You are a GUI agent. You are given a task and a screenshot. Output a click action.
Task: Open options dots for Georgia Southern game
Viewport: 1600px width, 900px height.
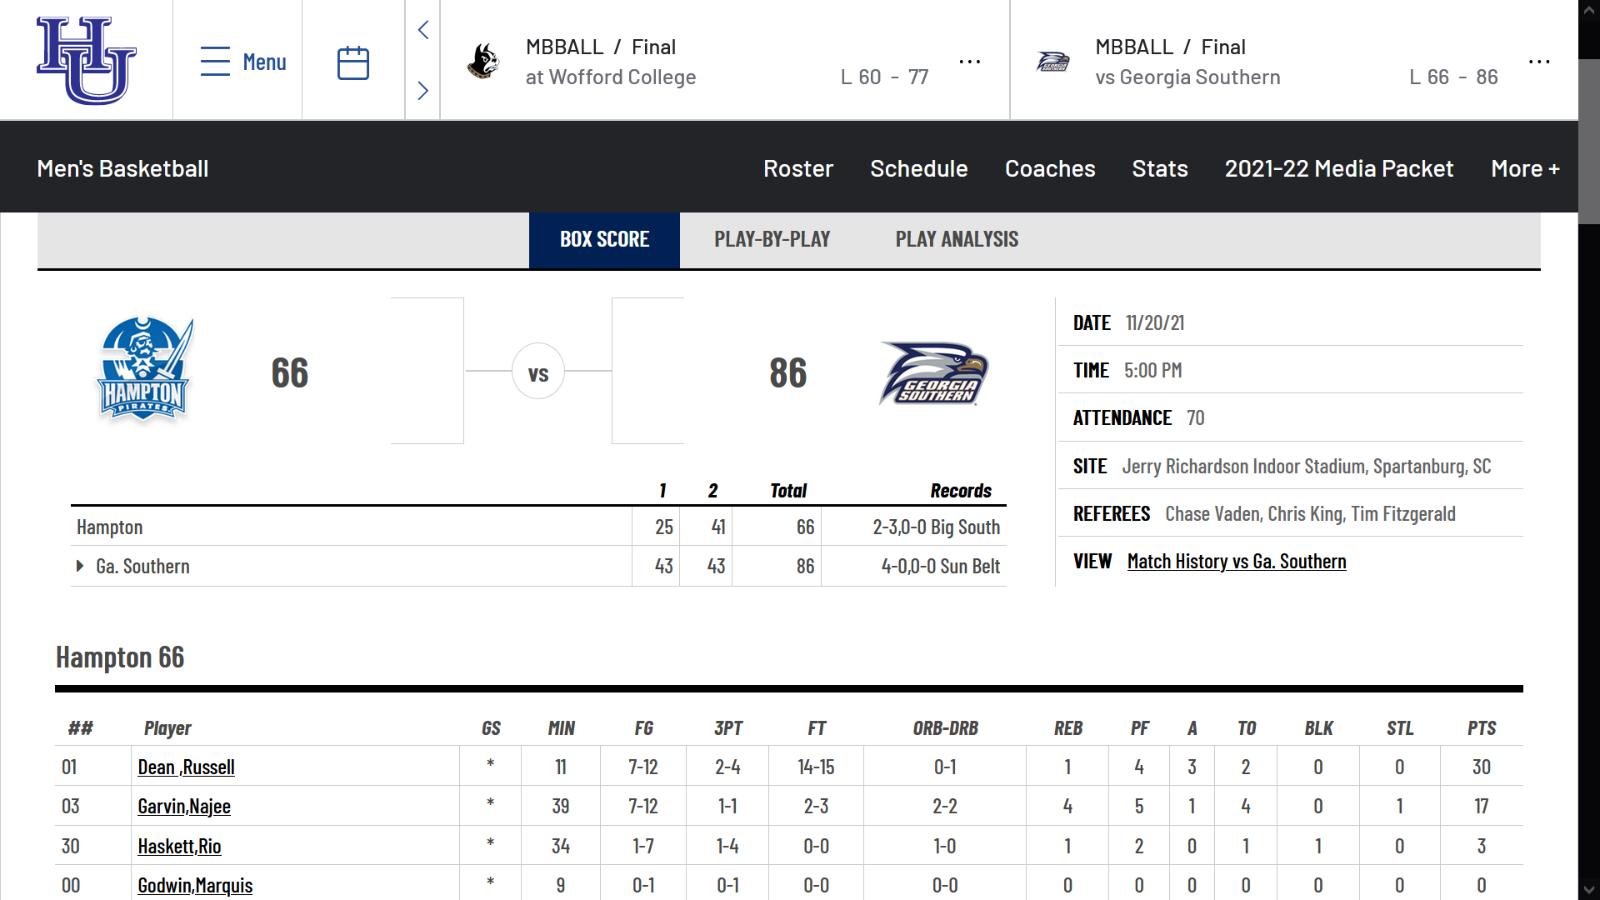coord(1539,62)
